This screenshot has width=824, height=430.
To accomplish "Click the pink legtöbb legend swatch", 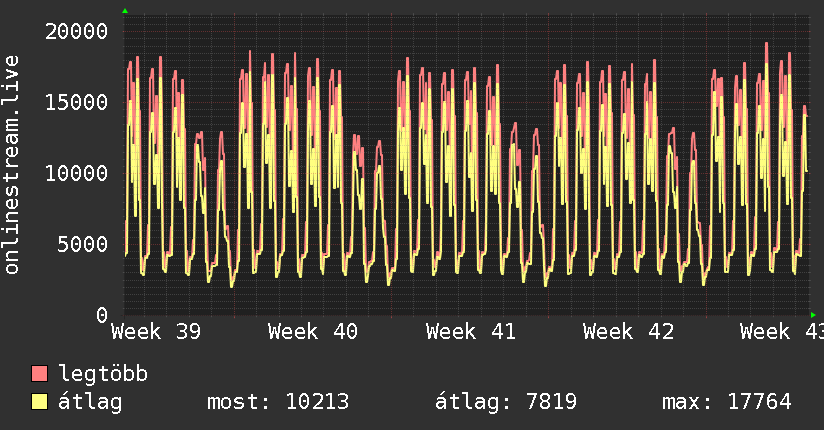I will click(x=39, y=373).
